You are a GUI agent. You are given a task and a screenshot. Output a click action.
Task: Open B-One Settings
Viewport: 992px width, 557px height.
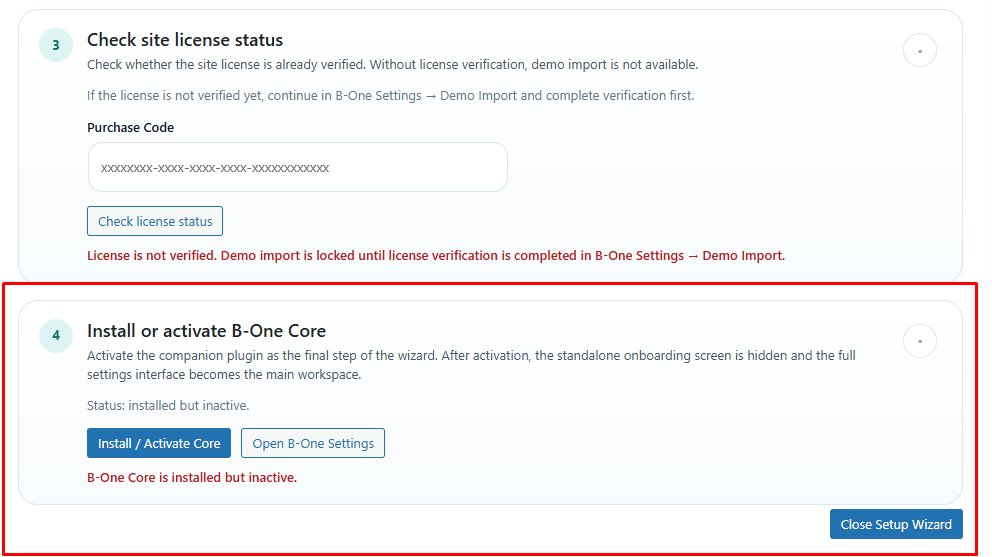point(312,443)
